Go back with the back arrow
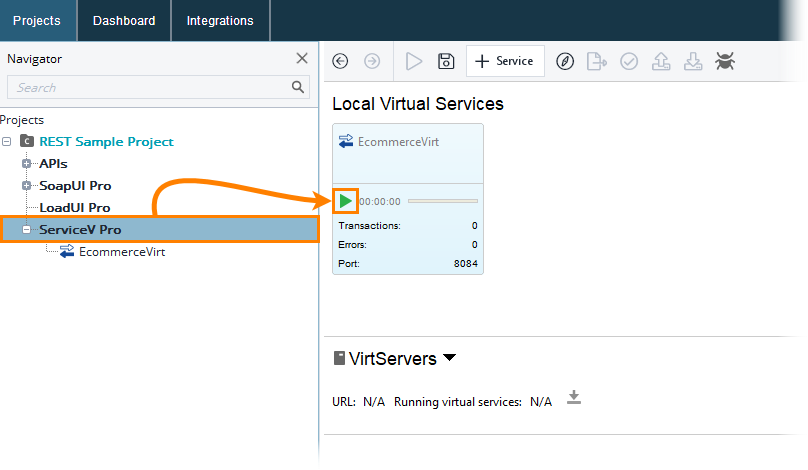 click(340, 61)
